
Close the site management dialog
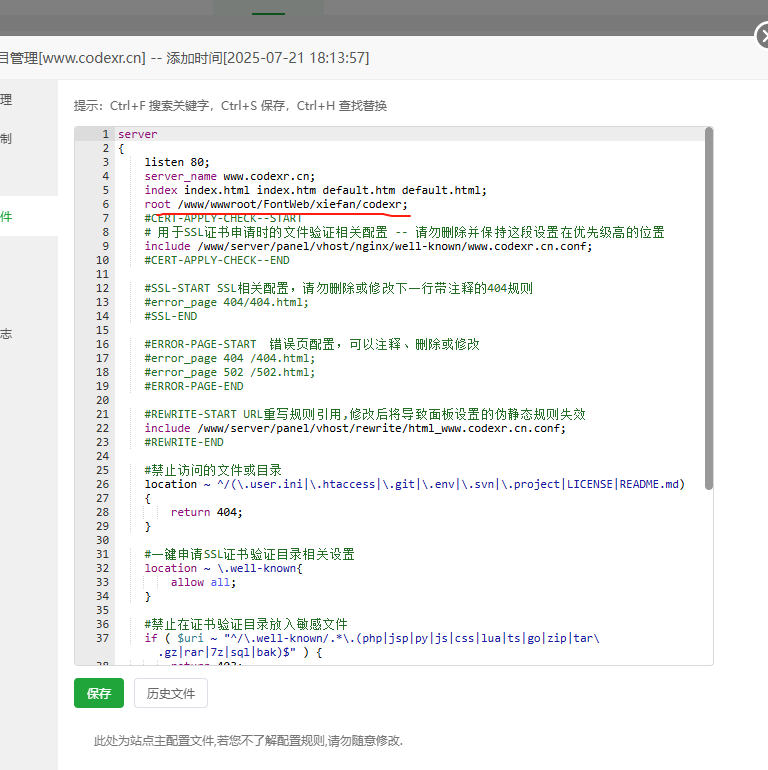pyautogui.click(x=763, y=36)
